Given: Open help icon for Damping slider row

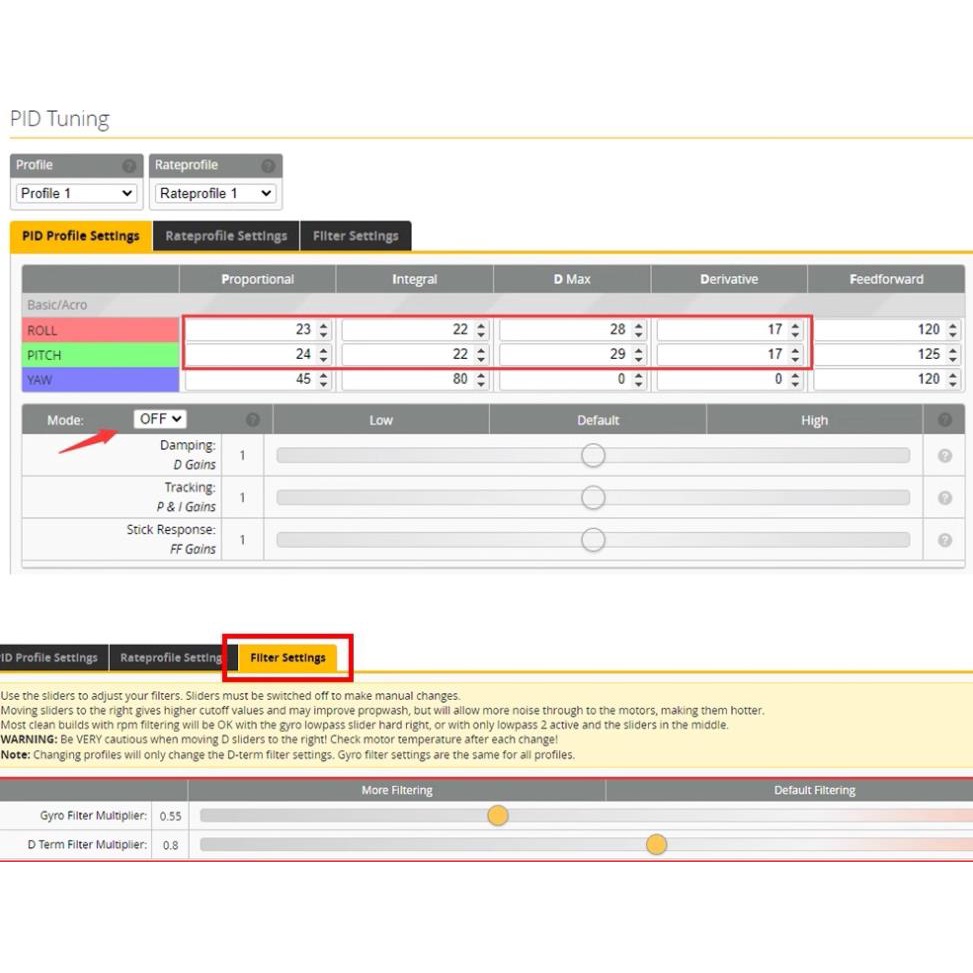Looking at the screenshot, I should tap(944, 456).
